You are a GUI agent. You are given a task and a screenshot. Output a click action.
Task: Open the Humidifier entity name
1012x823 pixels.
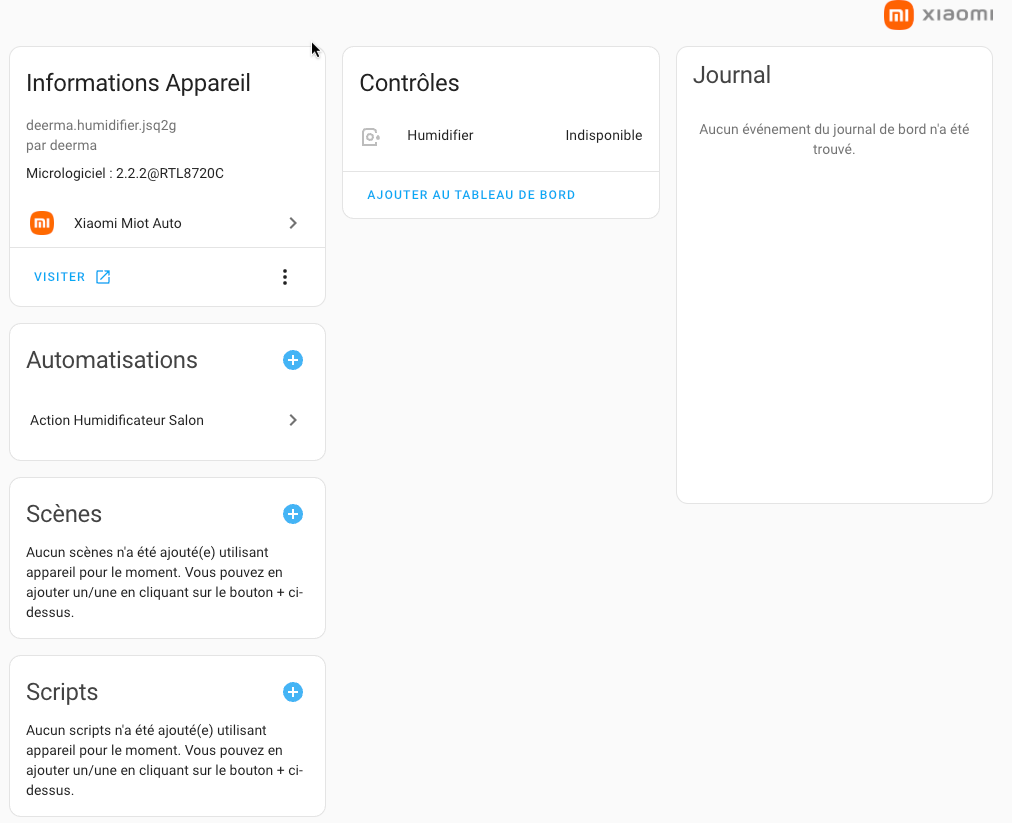(x=440, y=136)
